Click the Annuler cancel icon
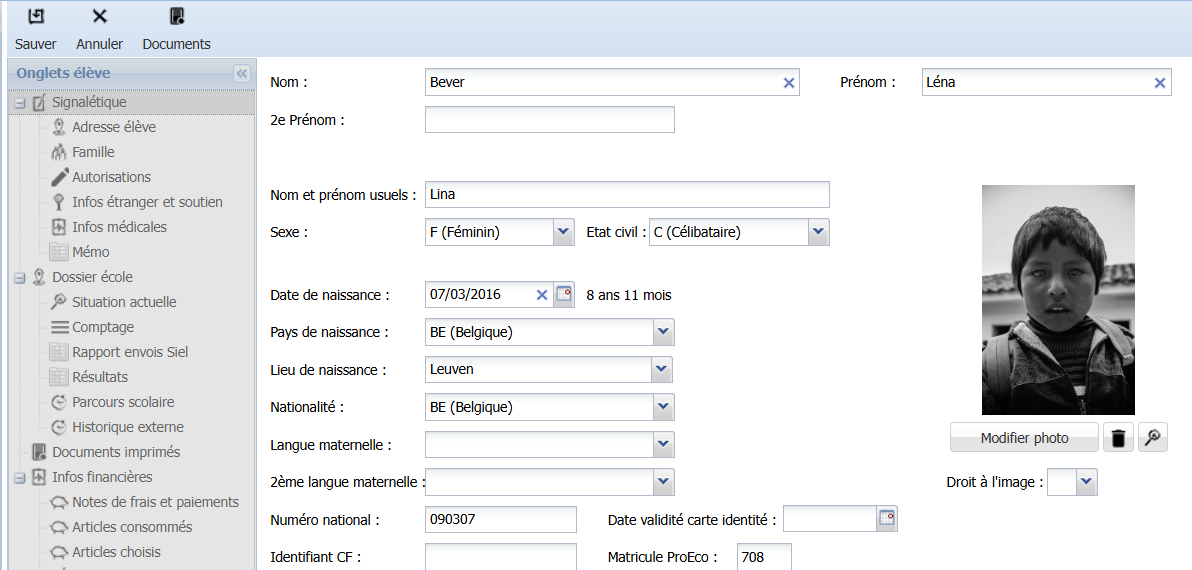1192x570 pixels. pos(100,17)
